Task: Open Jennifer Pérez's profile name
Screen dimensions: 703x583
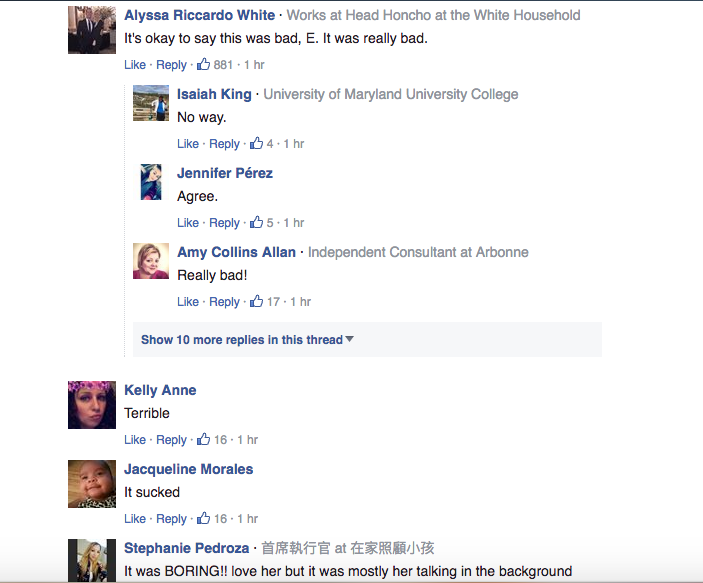Action: click(225, 173)
